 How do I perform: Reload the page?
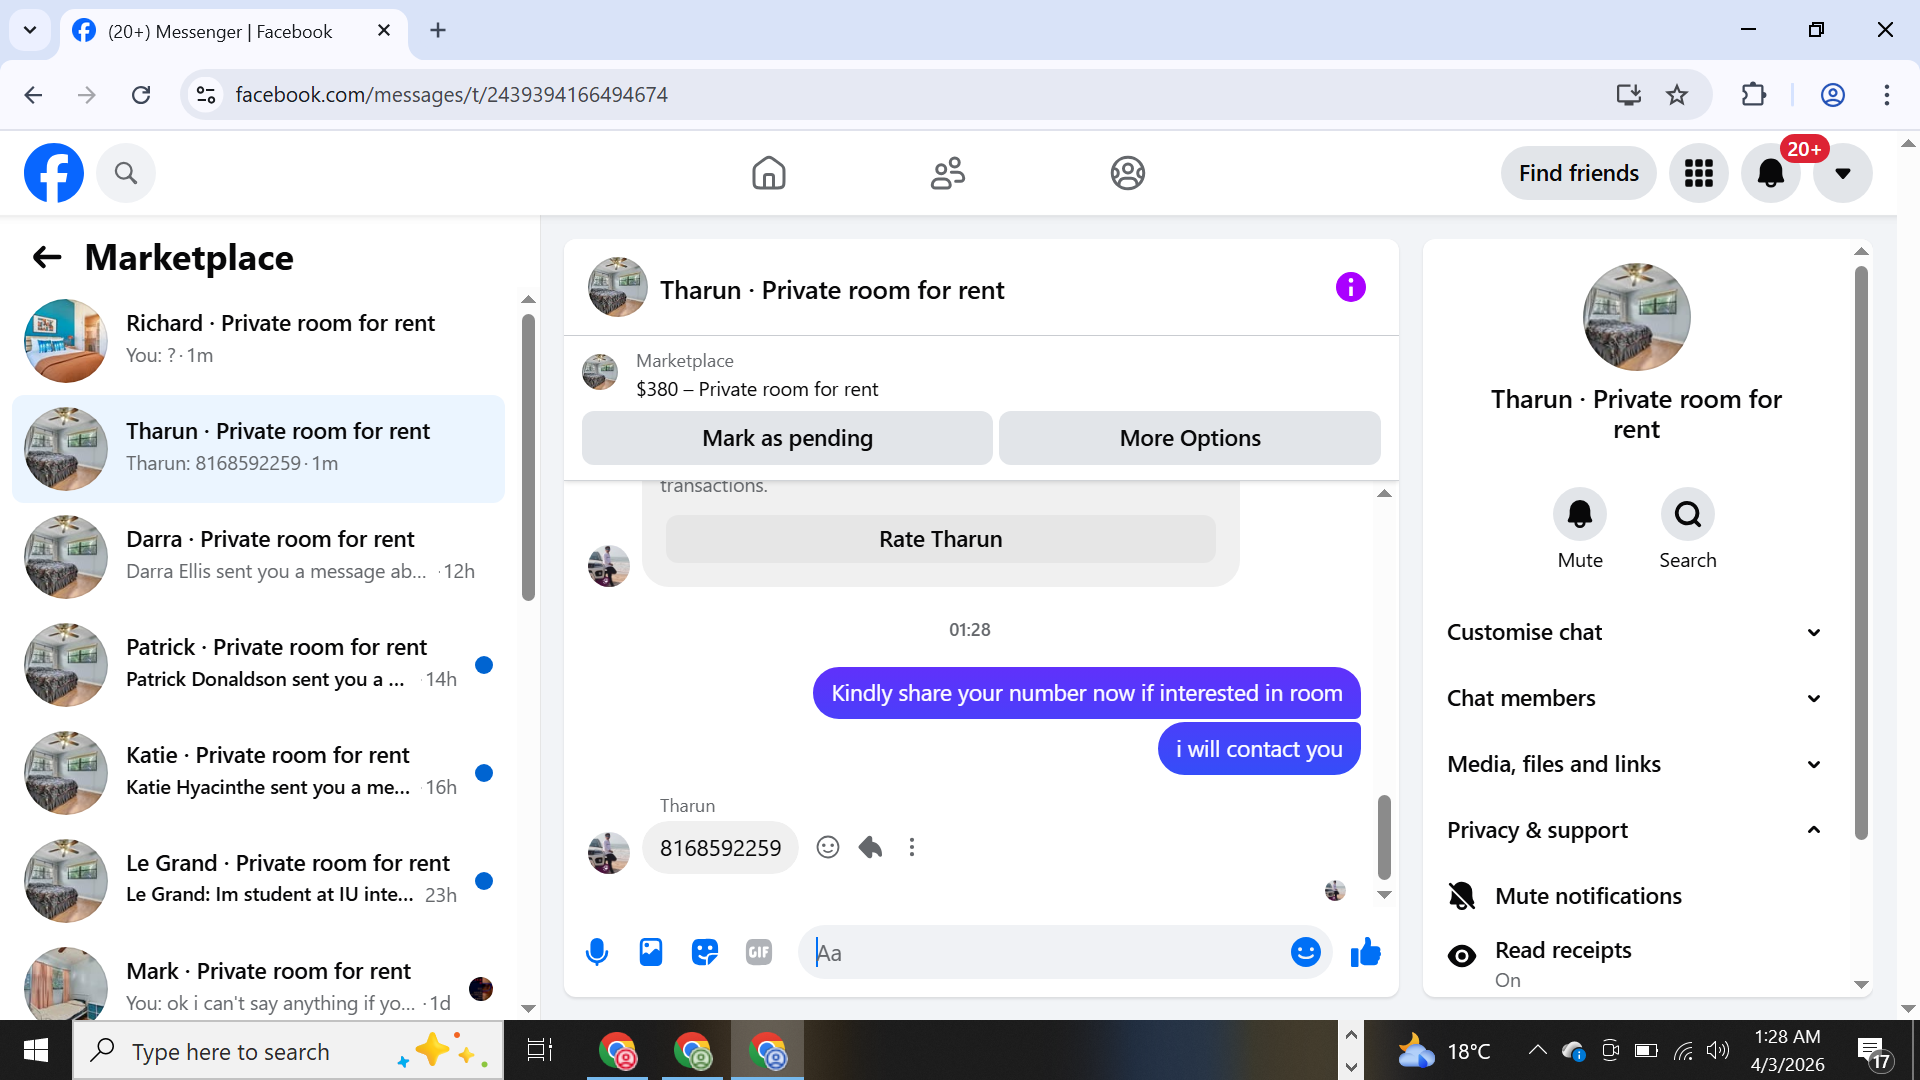(141, 95)
